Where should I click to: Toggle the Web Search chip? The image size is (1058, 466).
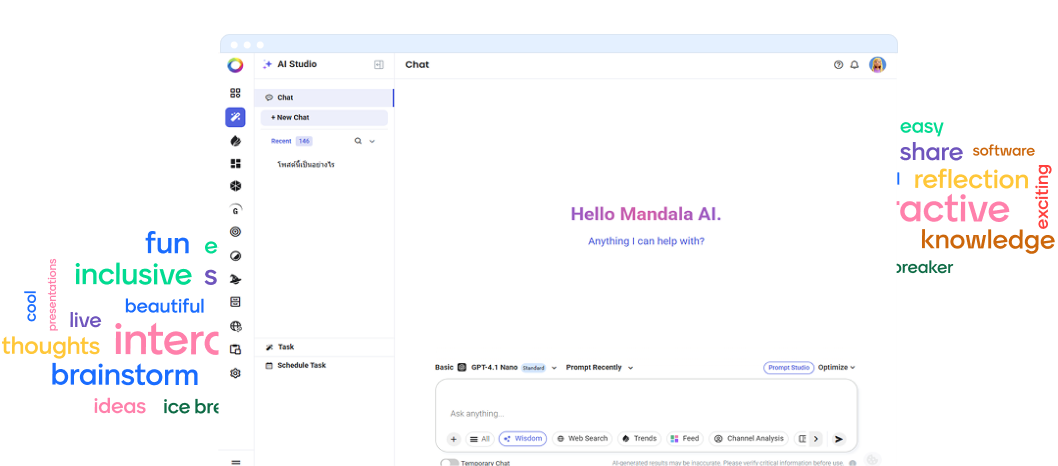[582, 439]
